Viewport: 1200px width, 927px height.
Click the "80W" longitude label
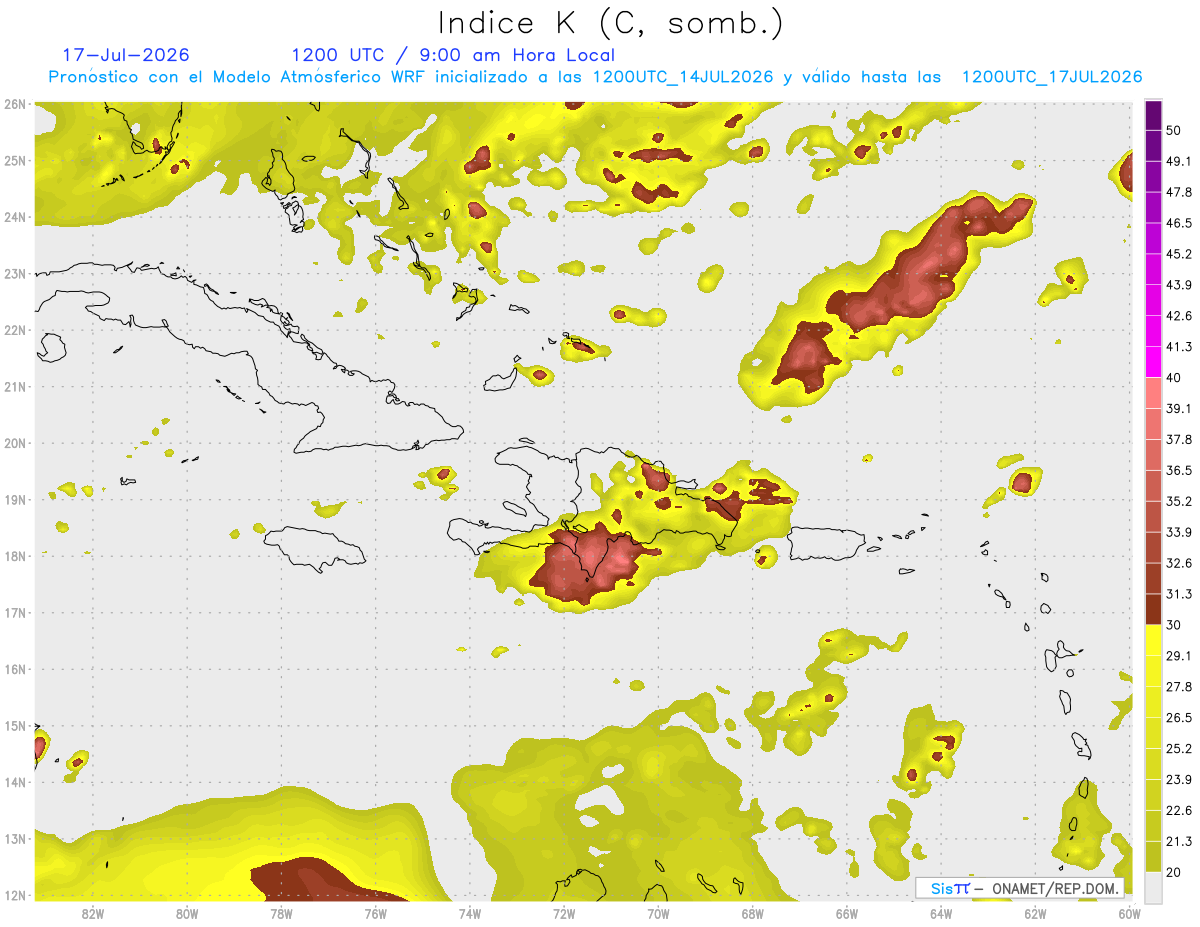(187, 913)
